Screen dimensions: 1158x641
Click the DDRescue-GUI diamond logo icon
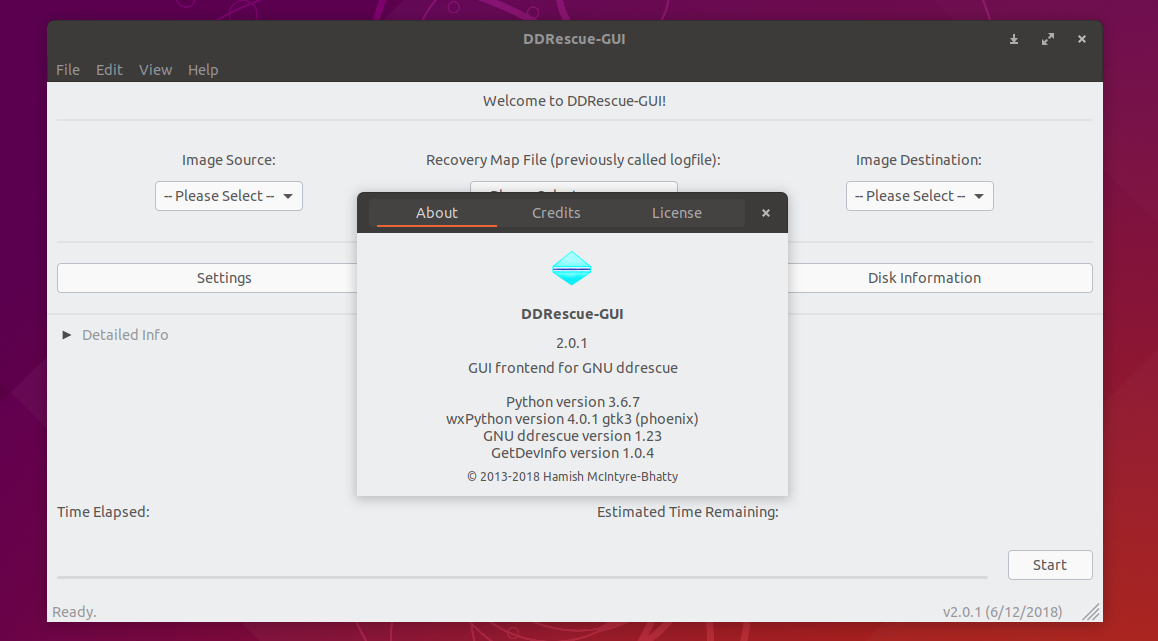(x=572, y=268)
